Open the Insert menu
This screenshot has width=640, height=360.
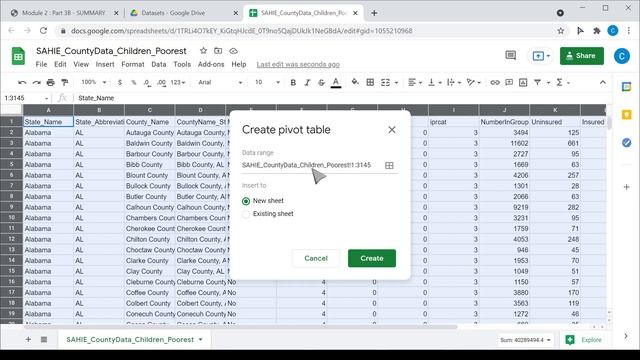[x=105, y=64]
